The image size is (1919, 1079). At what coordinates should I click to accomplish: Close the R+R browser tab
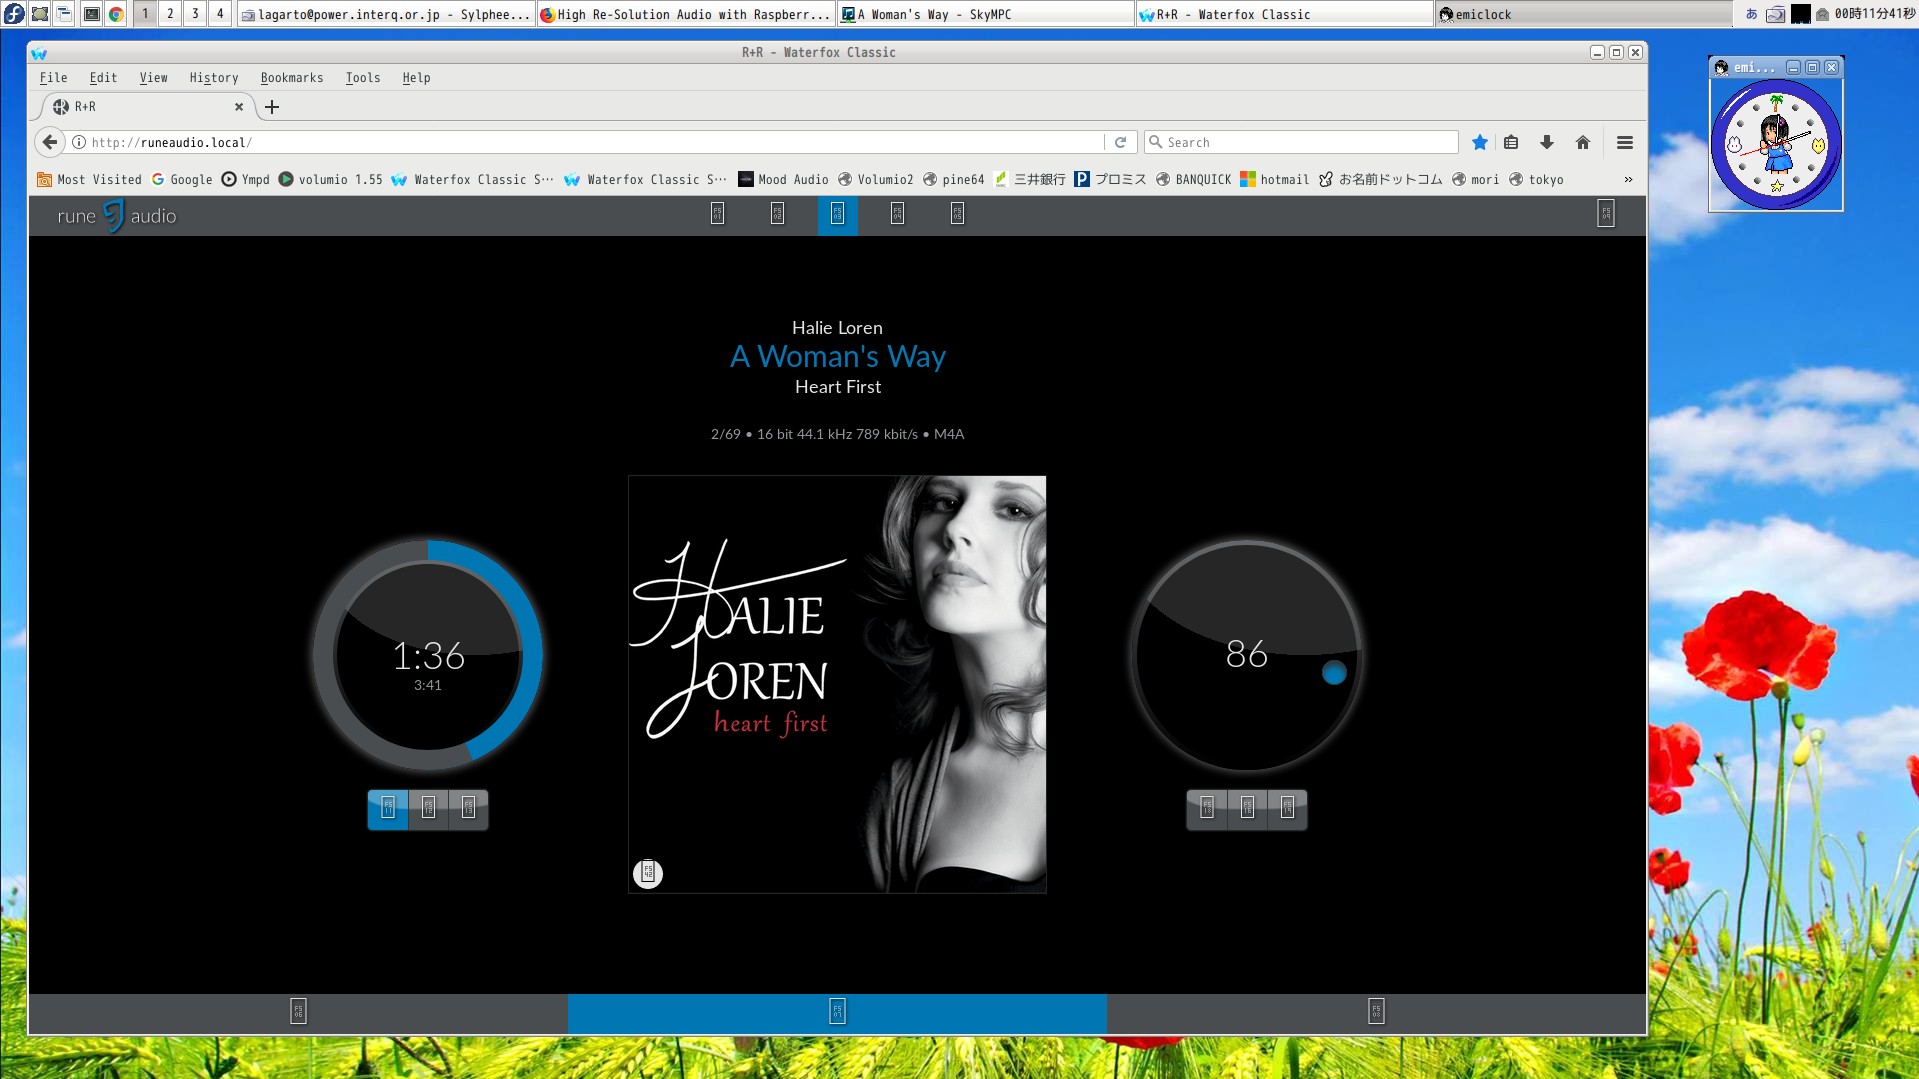click(x=239, y=107)
